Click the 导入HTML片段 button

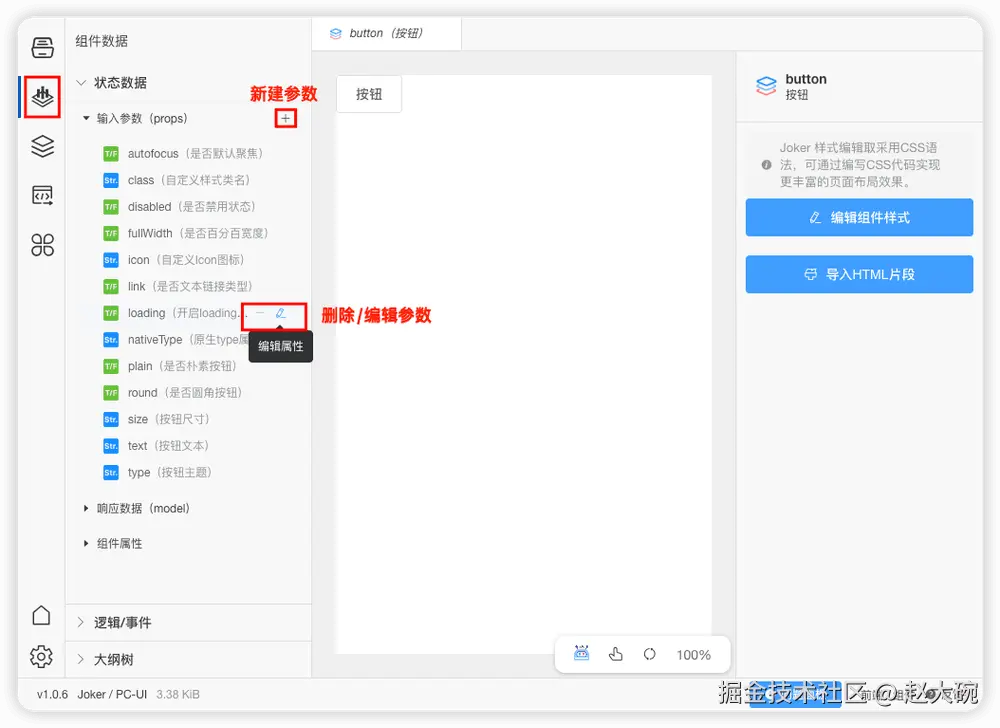pos(858,275)
